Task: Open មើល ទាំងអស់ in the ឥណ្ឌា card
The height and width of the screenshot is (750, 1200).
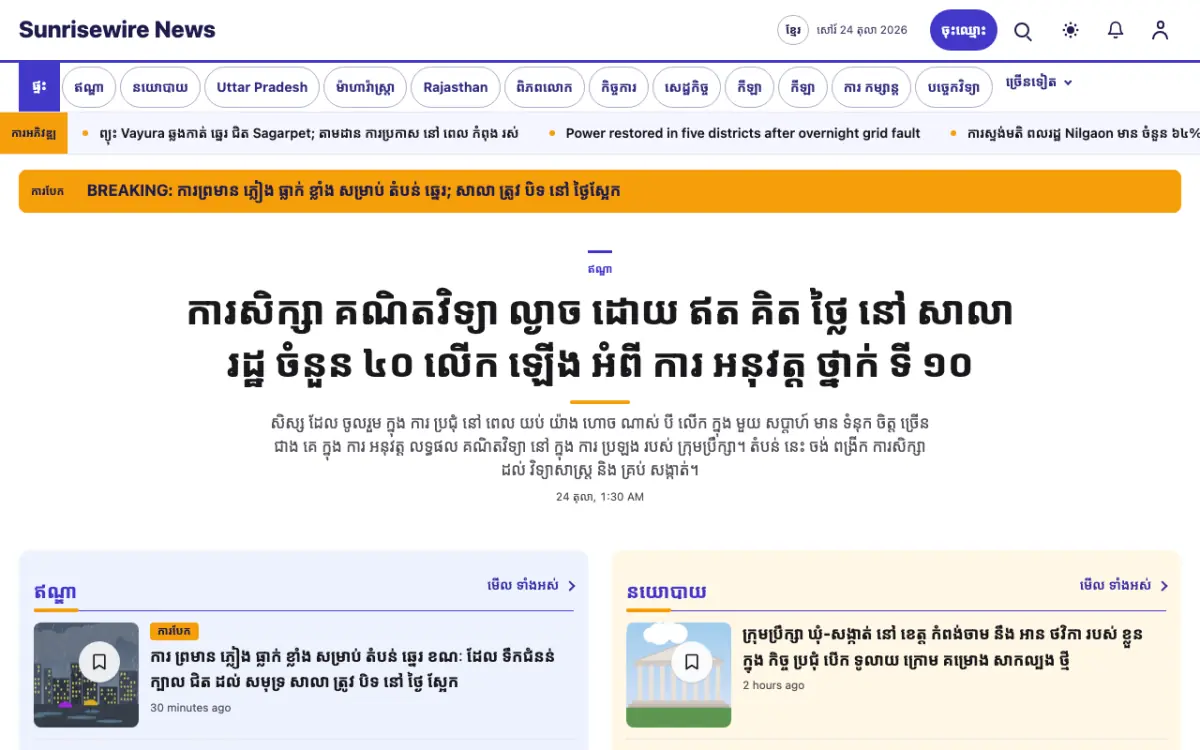Action: (x=523, y=586)
